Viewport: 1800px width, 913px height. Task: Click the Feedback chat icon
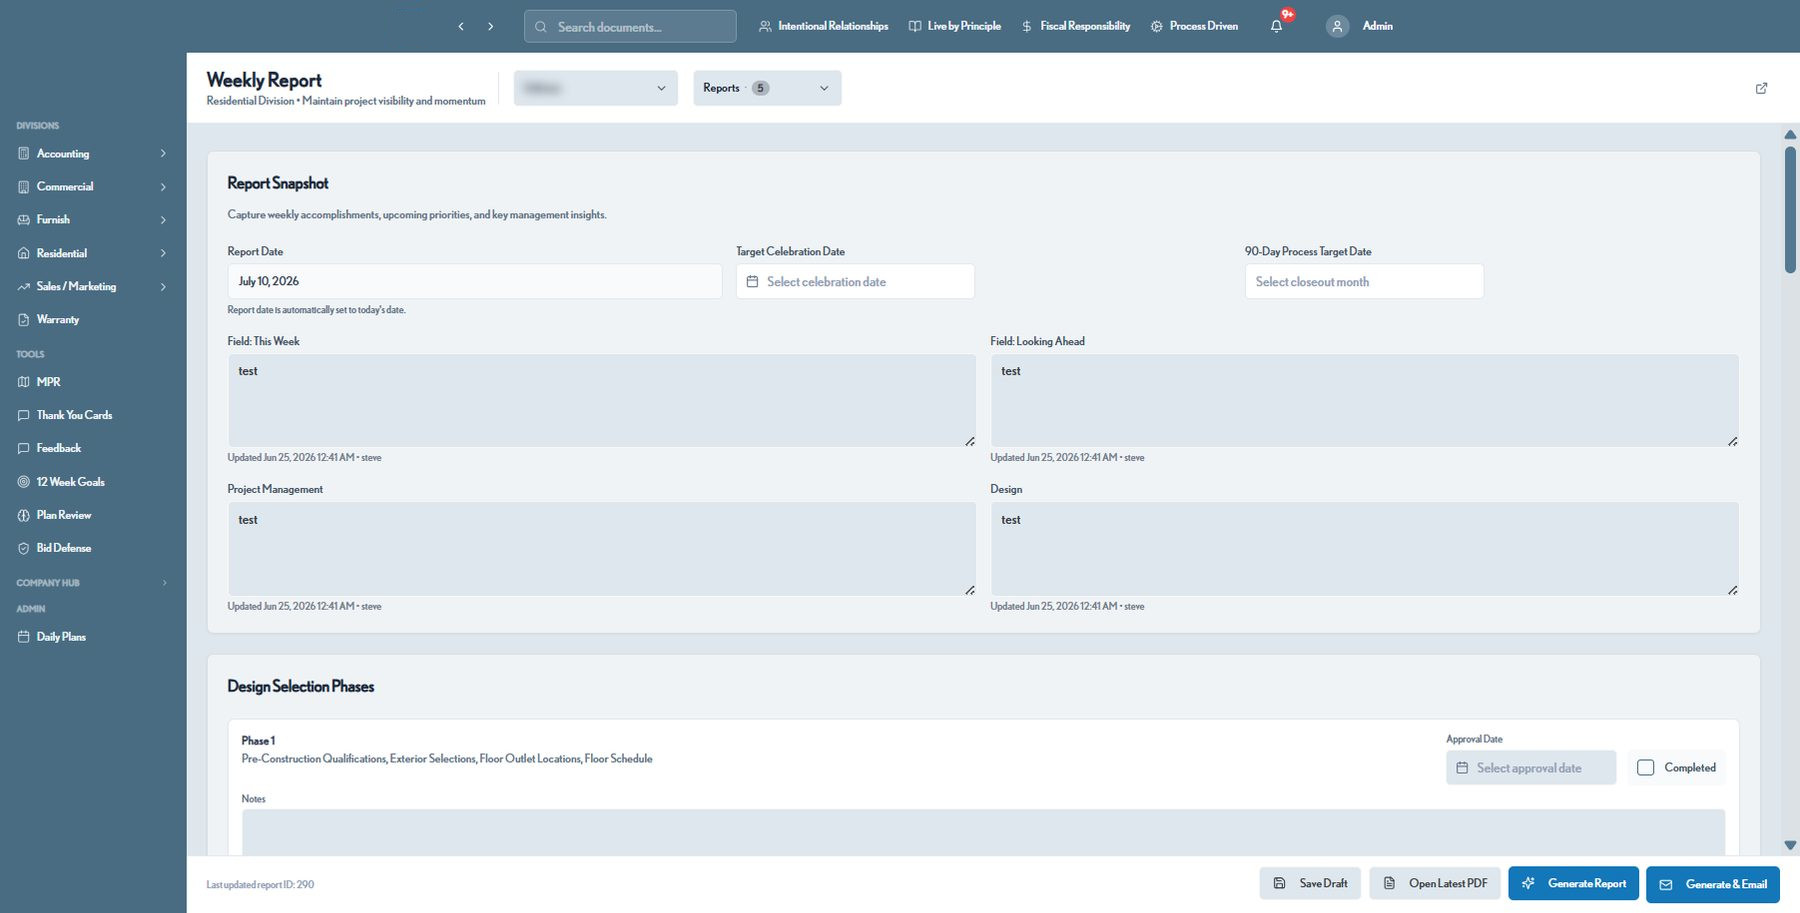point(24,448)
